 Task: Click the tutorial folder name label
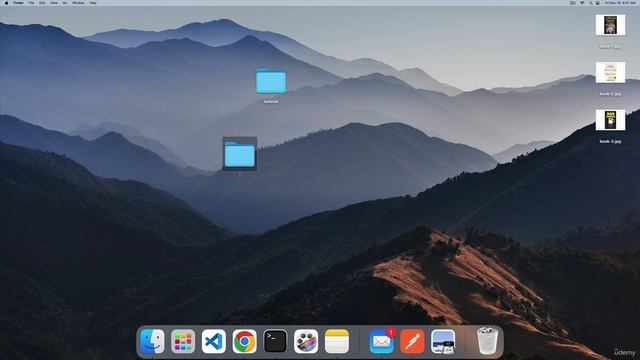click(271, 101)
